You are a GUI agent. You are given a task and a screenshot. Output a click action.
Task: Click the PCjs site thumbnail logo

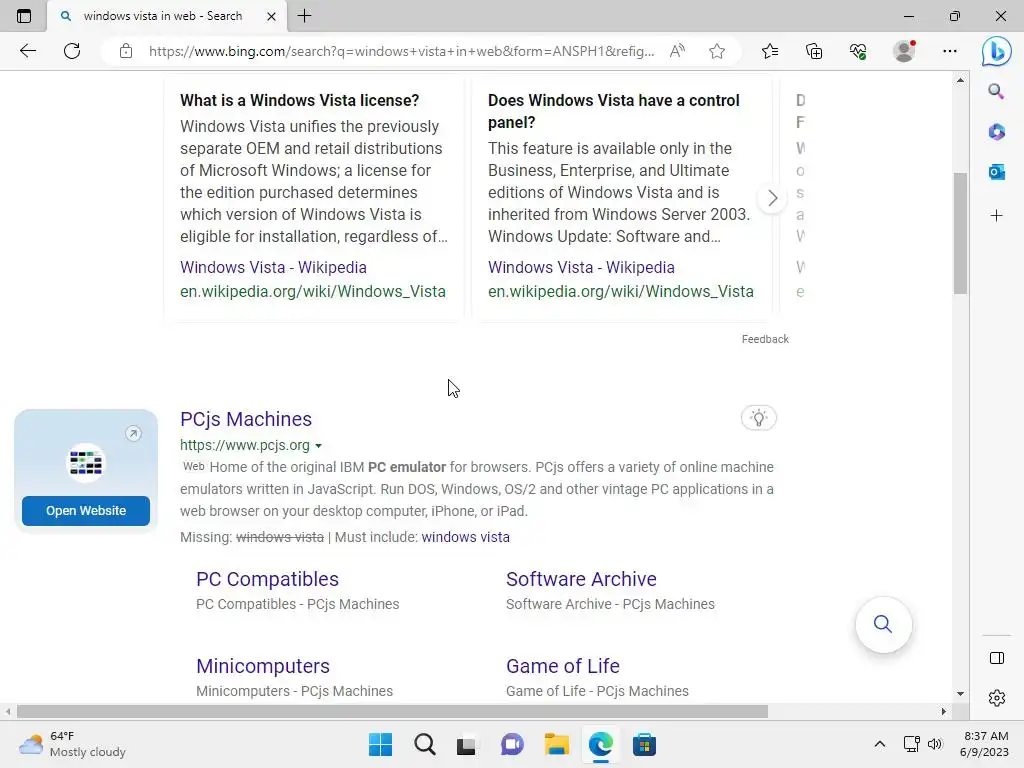coord(86,462)
